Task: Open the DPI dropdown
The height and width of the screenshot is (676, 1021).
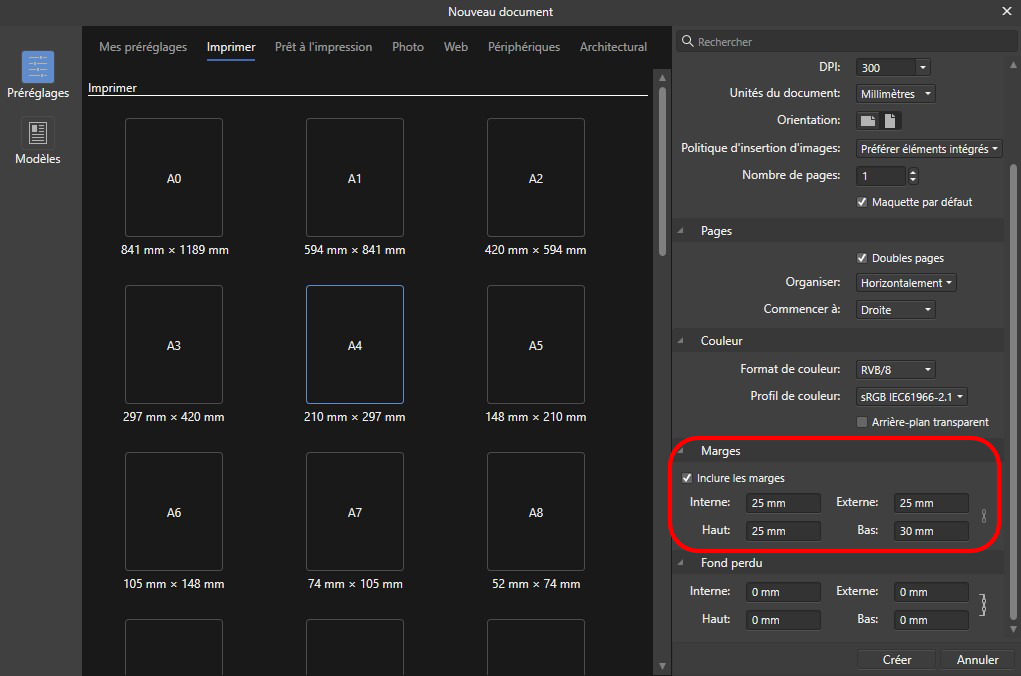Action: pos(922,67)
